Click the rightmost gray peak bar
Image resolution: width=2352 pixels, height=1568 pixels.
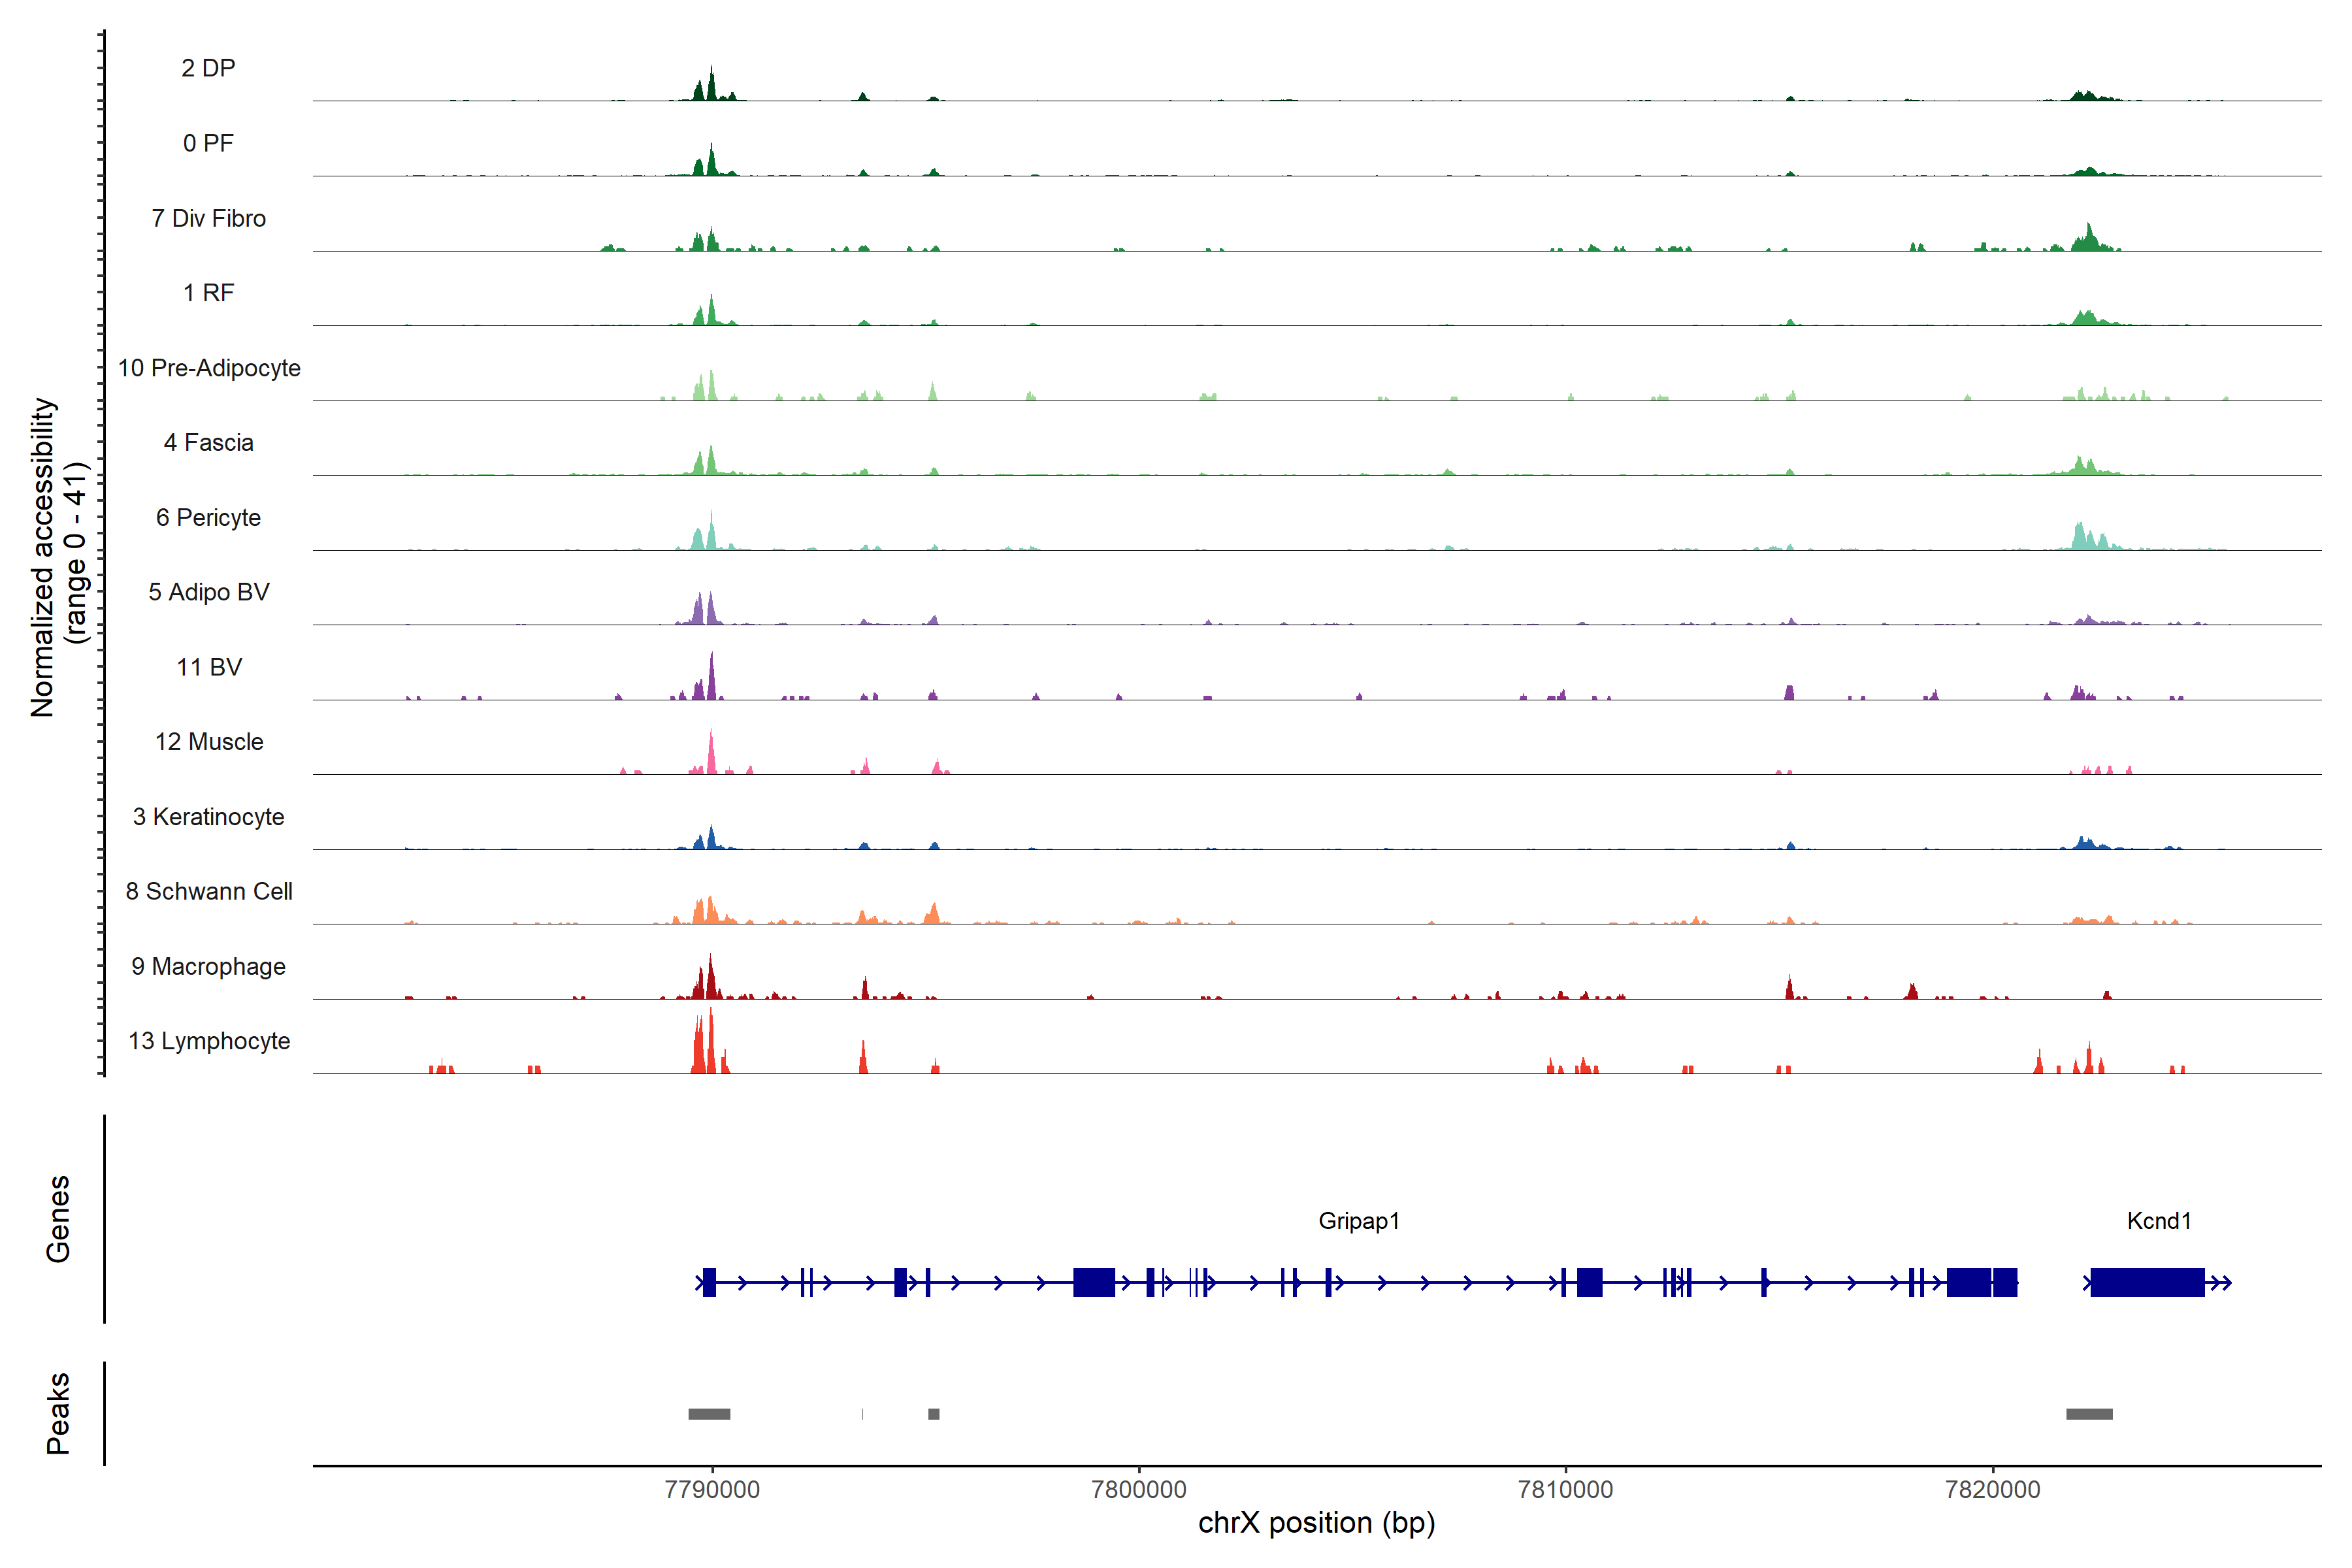click(2089, 1414)
